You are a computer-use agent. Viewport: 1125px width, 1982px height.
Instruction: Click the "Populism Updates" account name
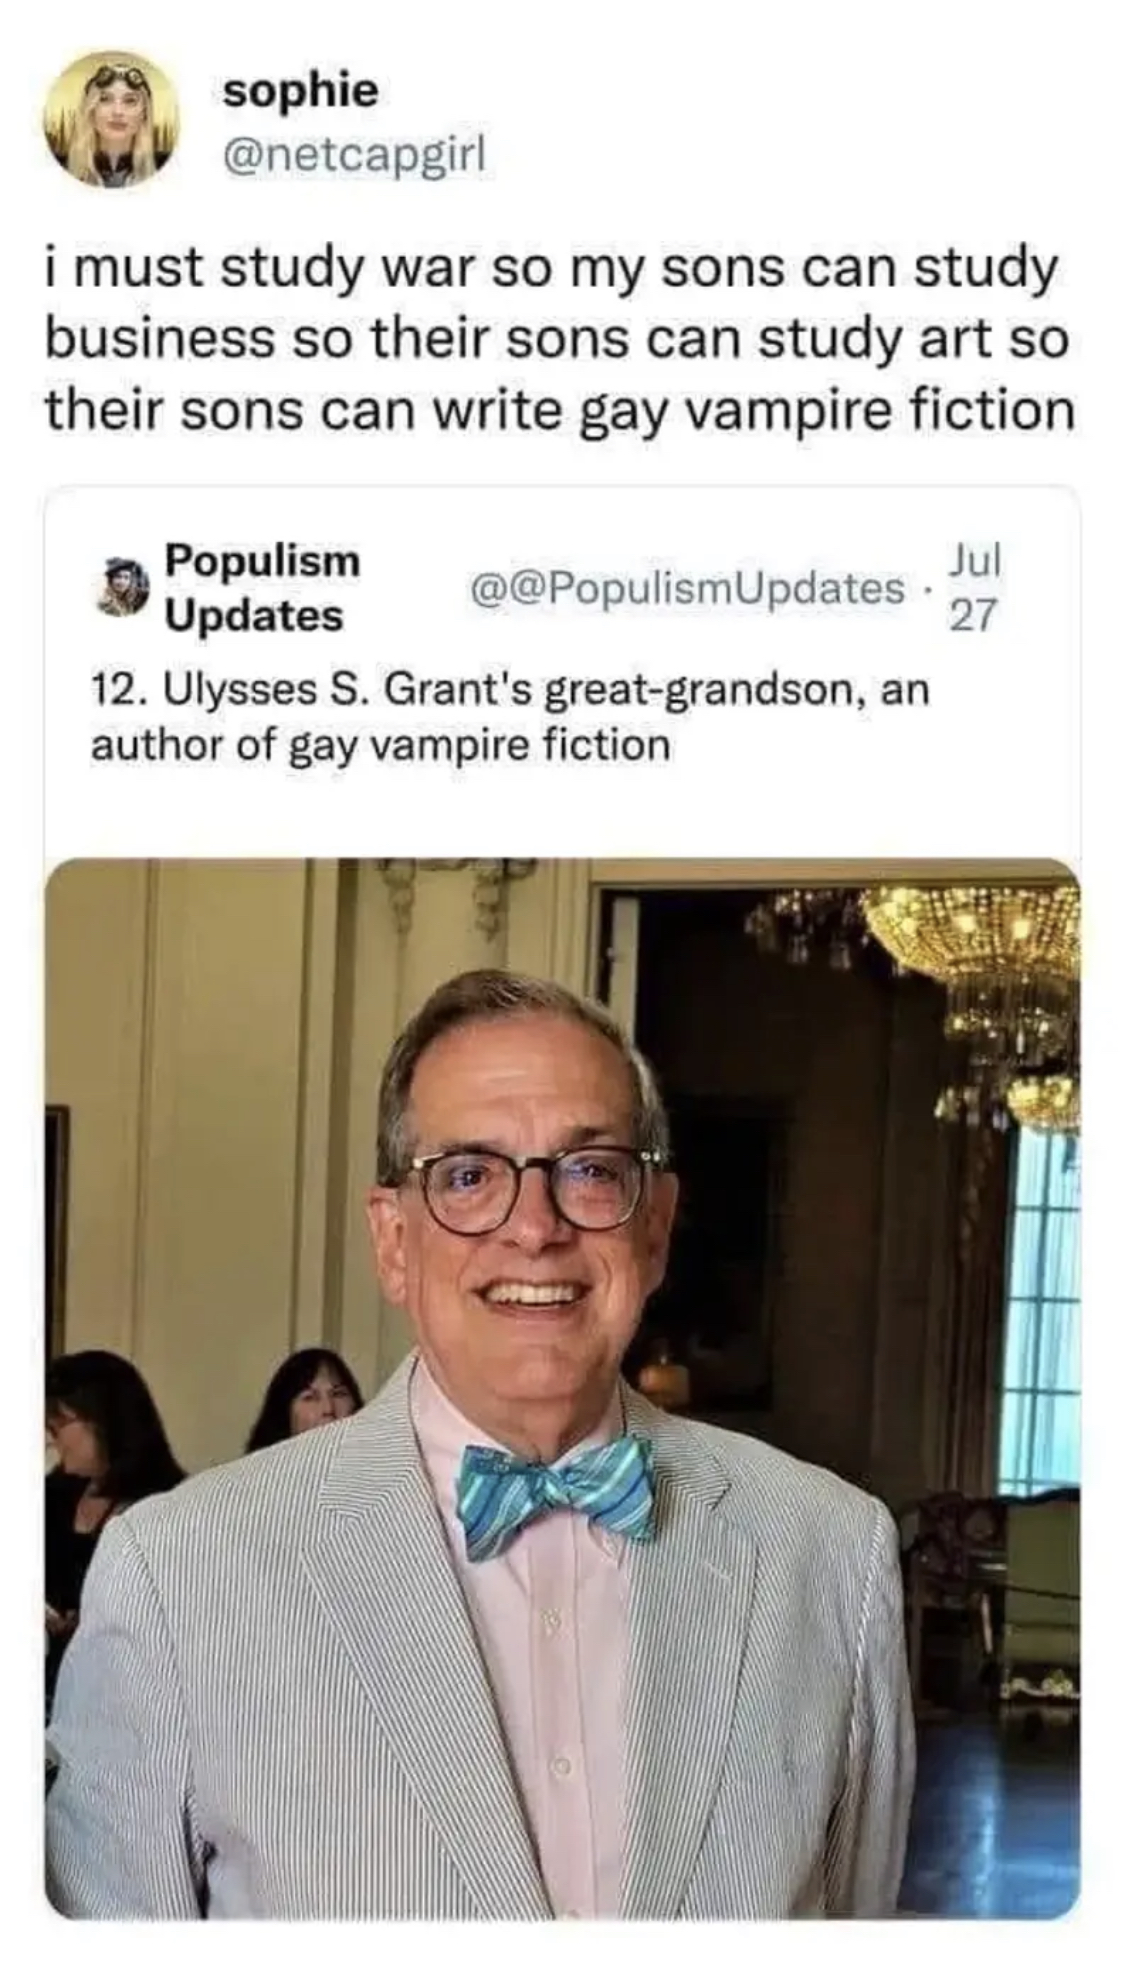coord(261,587)
